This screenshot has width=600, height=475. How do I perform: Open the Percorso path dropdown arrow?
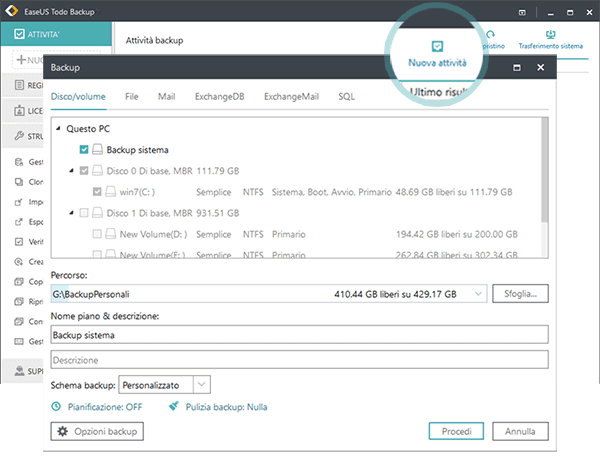pyautogui.click(x=478, y=294)
